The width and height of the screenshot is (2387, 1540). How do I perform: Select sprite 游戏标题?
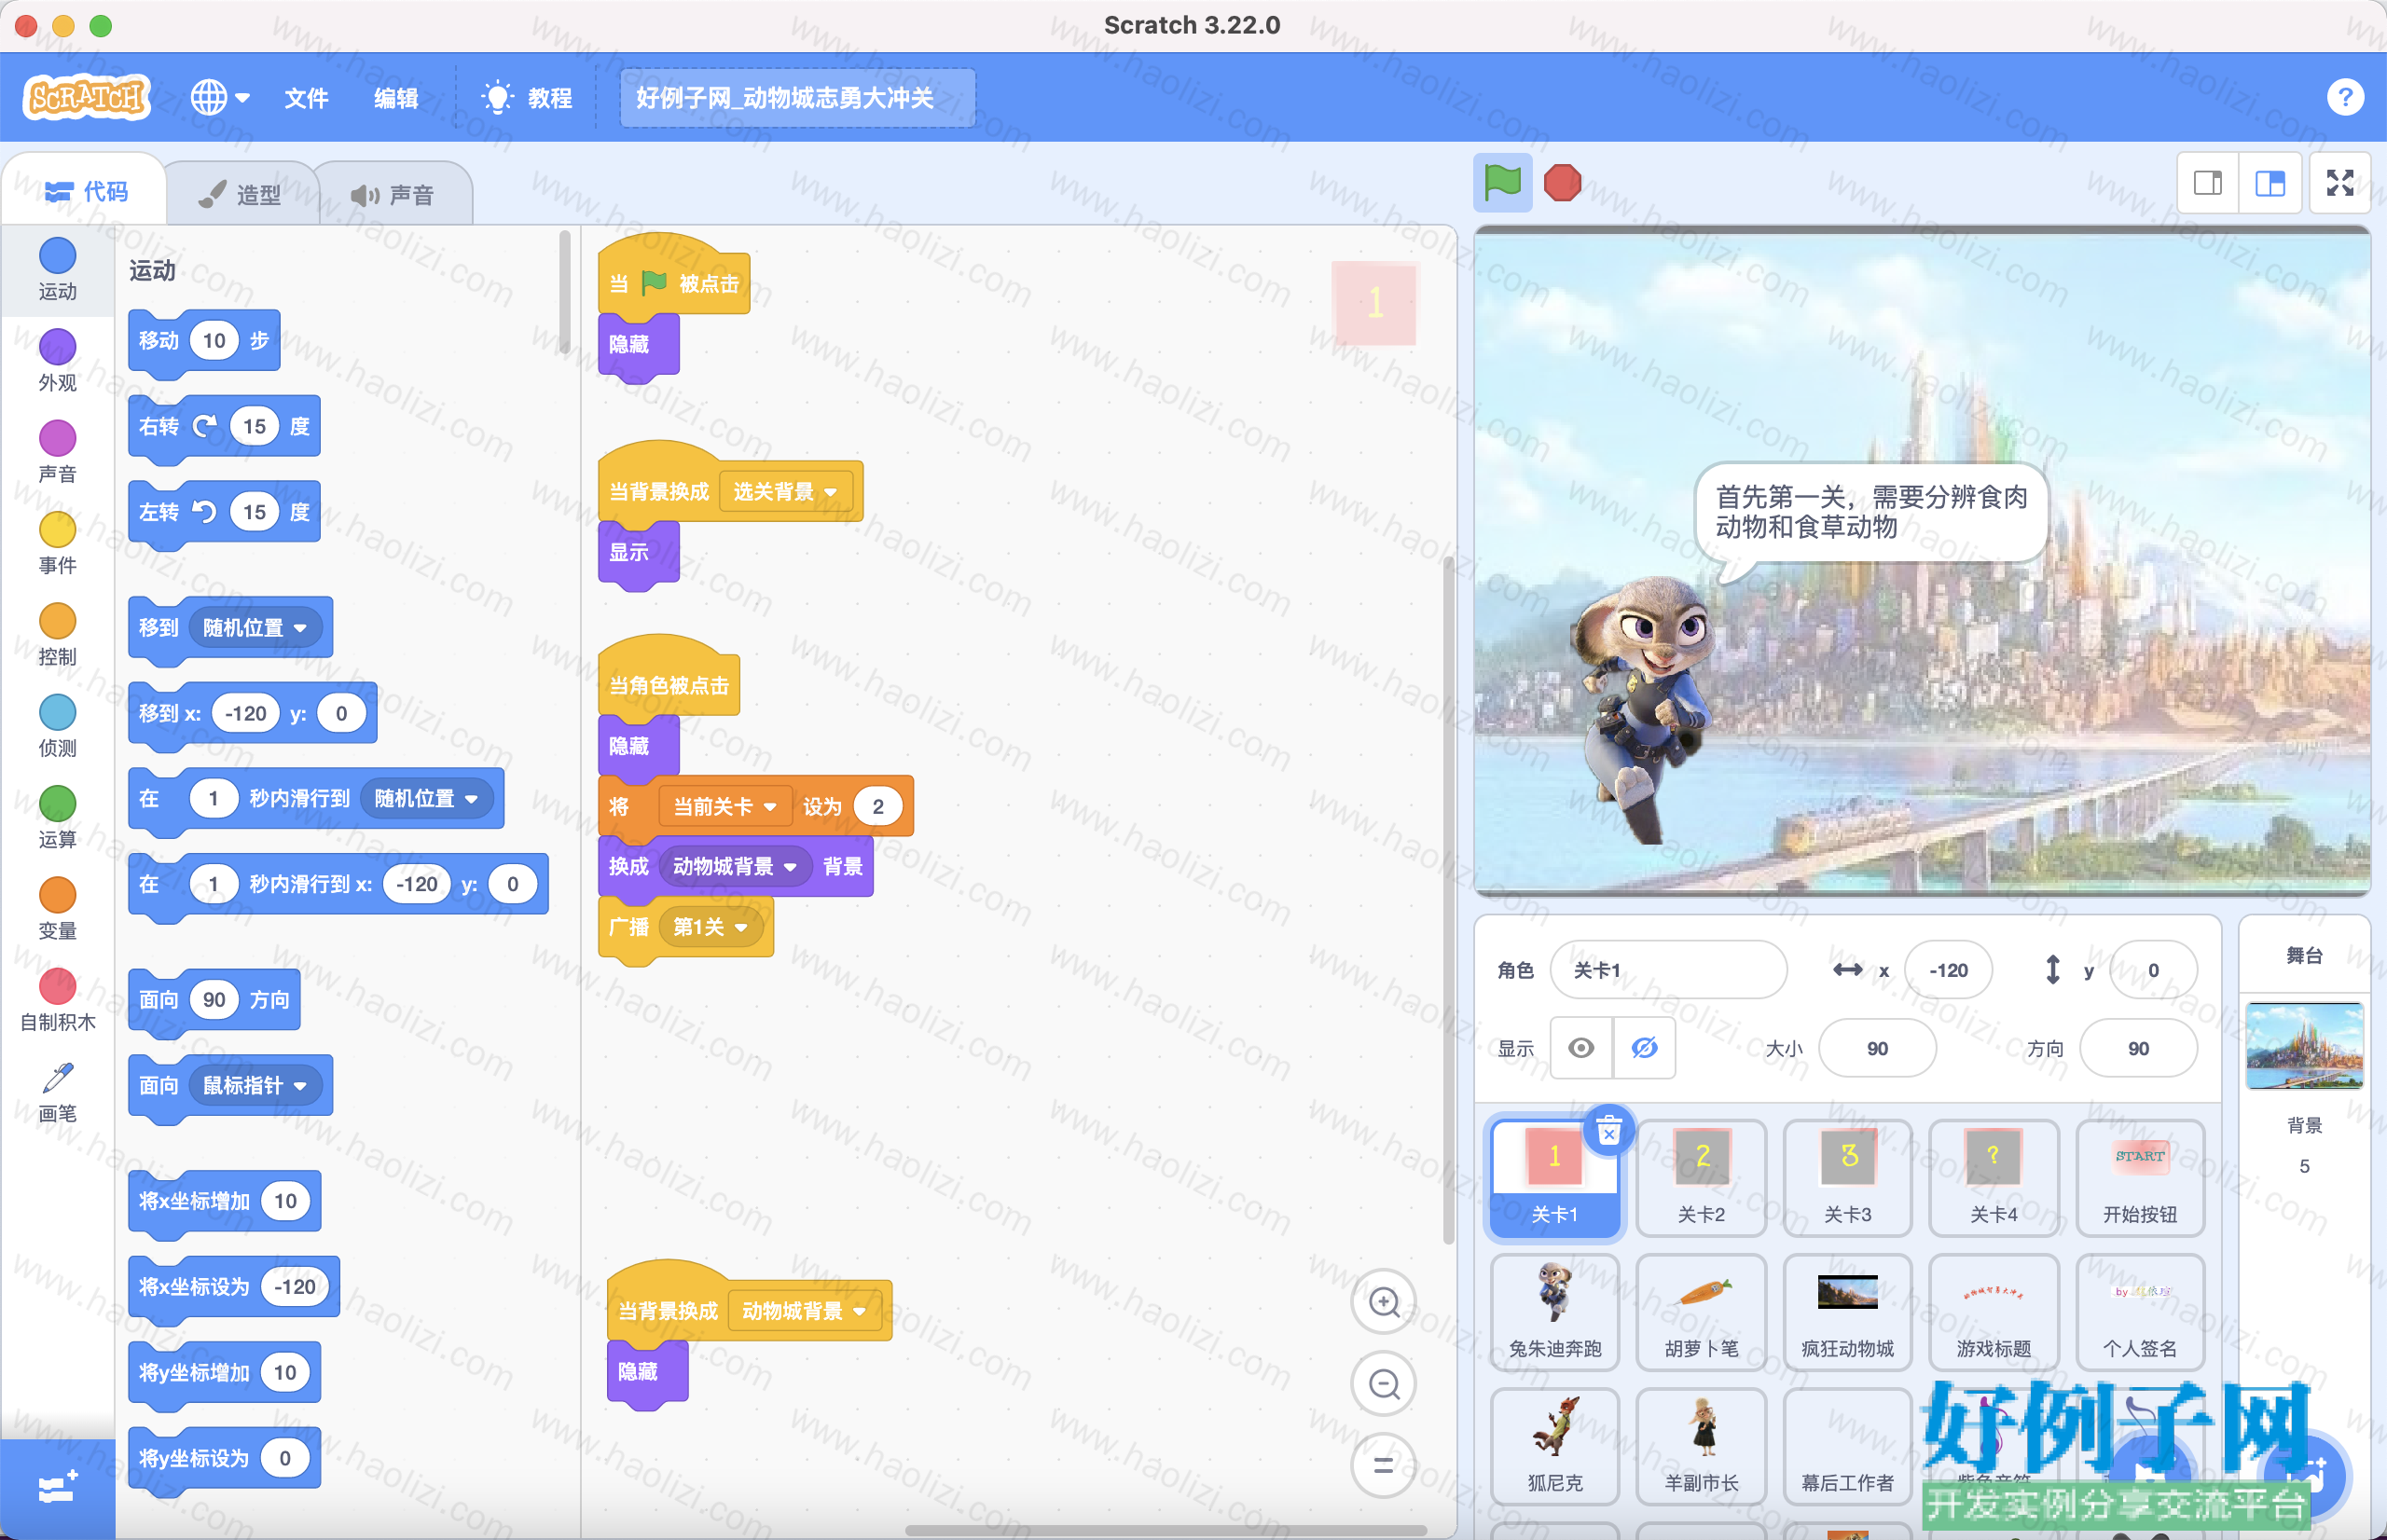click(x=1993, y=1312)
